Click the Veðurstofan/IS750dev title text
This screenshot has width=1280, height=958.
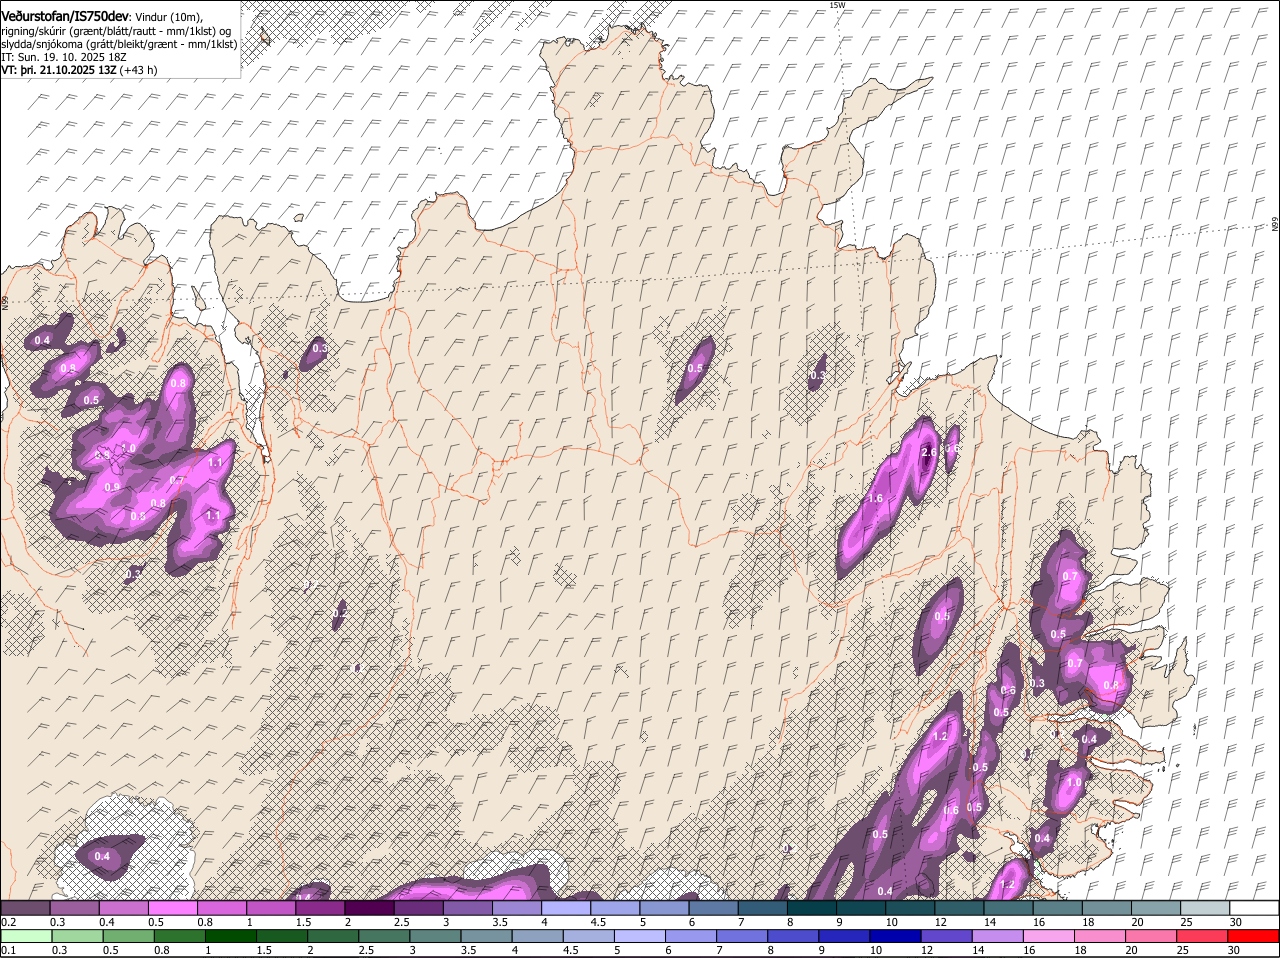coord(65,16)
